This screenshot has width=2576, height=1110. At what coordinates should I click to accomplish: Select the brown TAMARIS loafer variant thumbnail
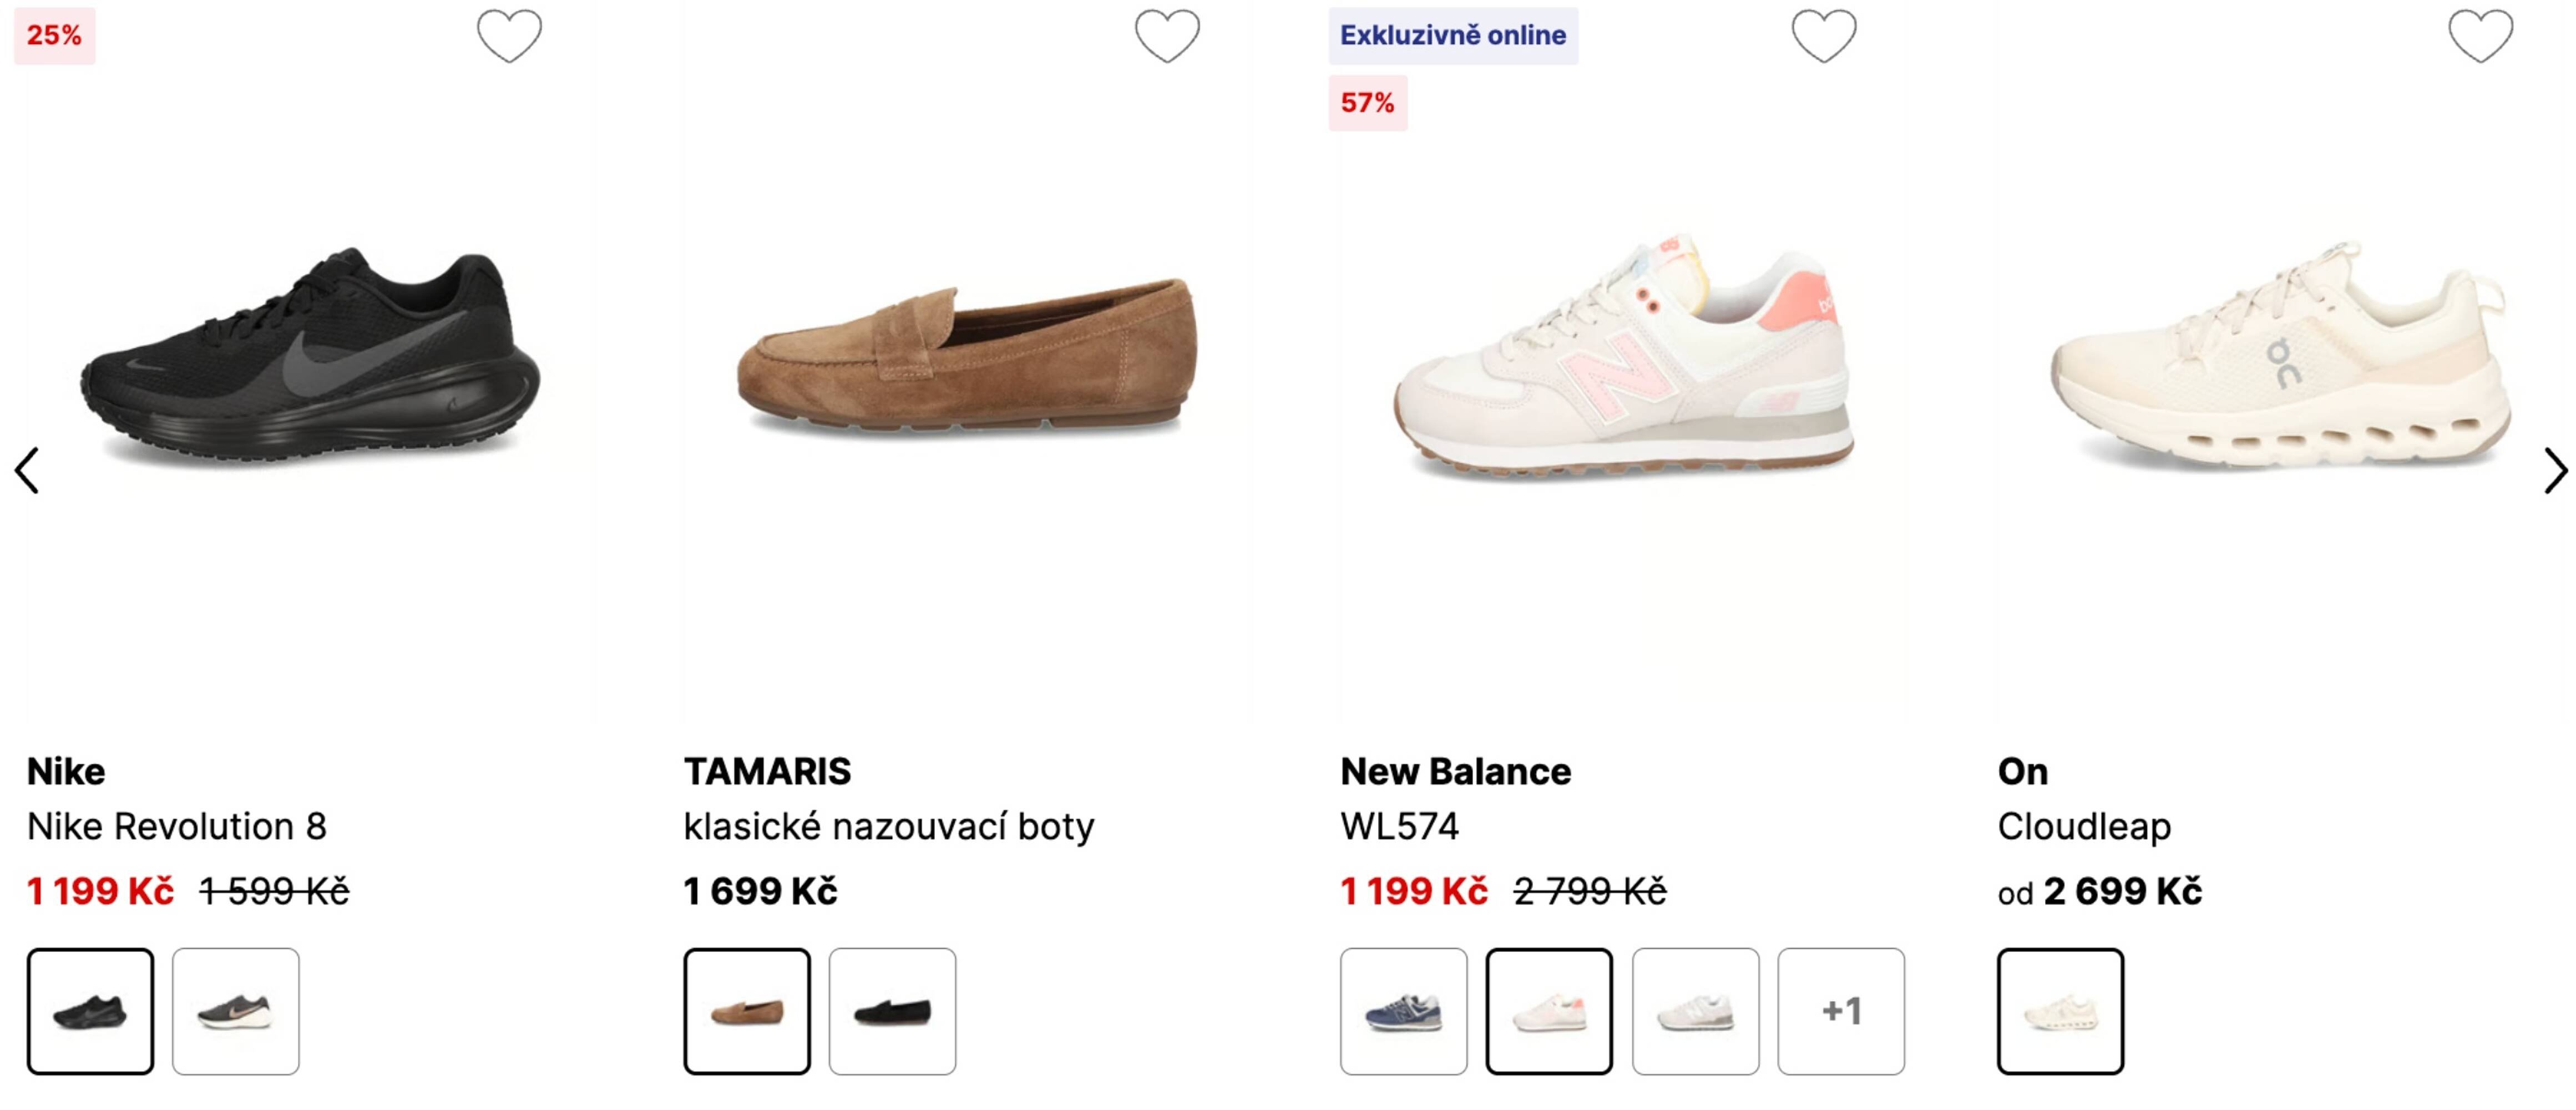point(747,1011)
